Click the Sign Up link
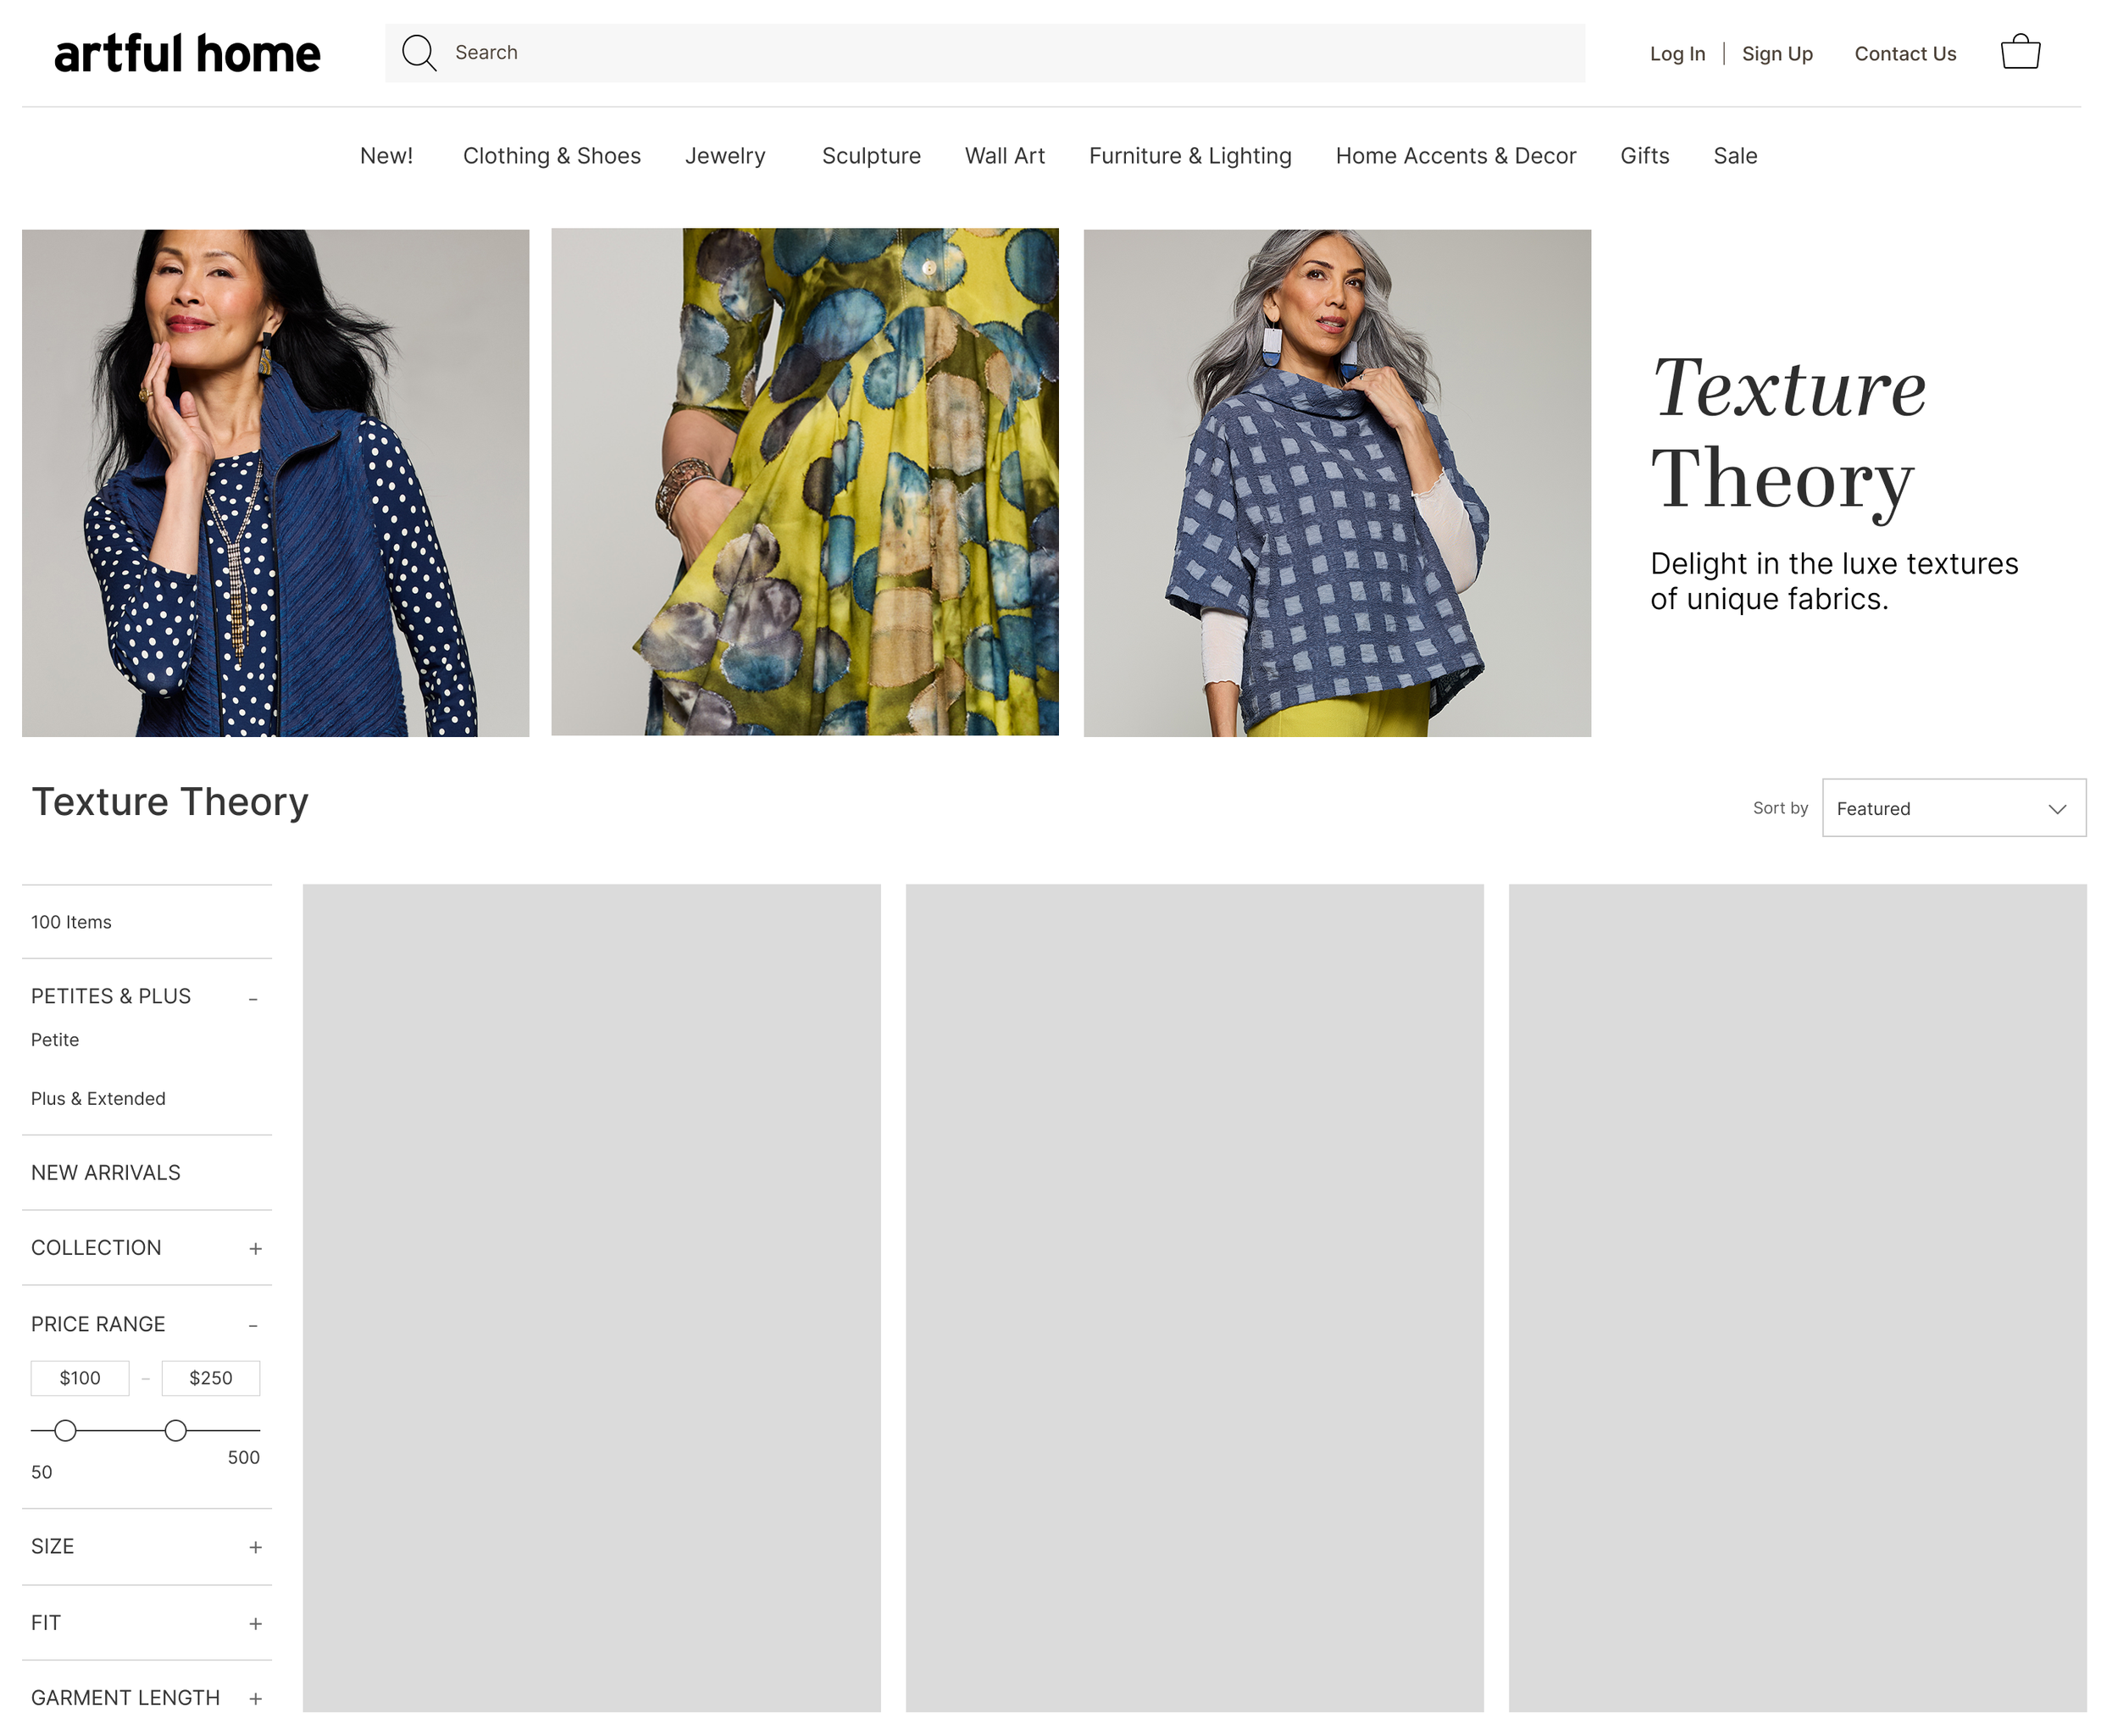The height and width of the screenshot is (1736, 2118). (x=1776, y=54)
